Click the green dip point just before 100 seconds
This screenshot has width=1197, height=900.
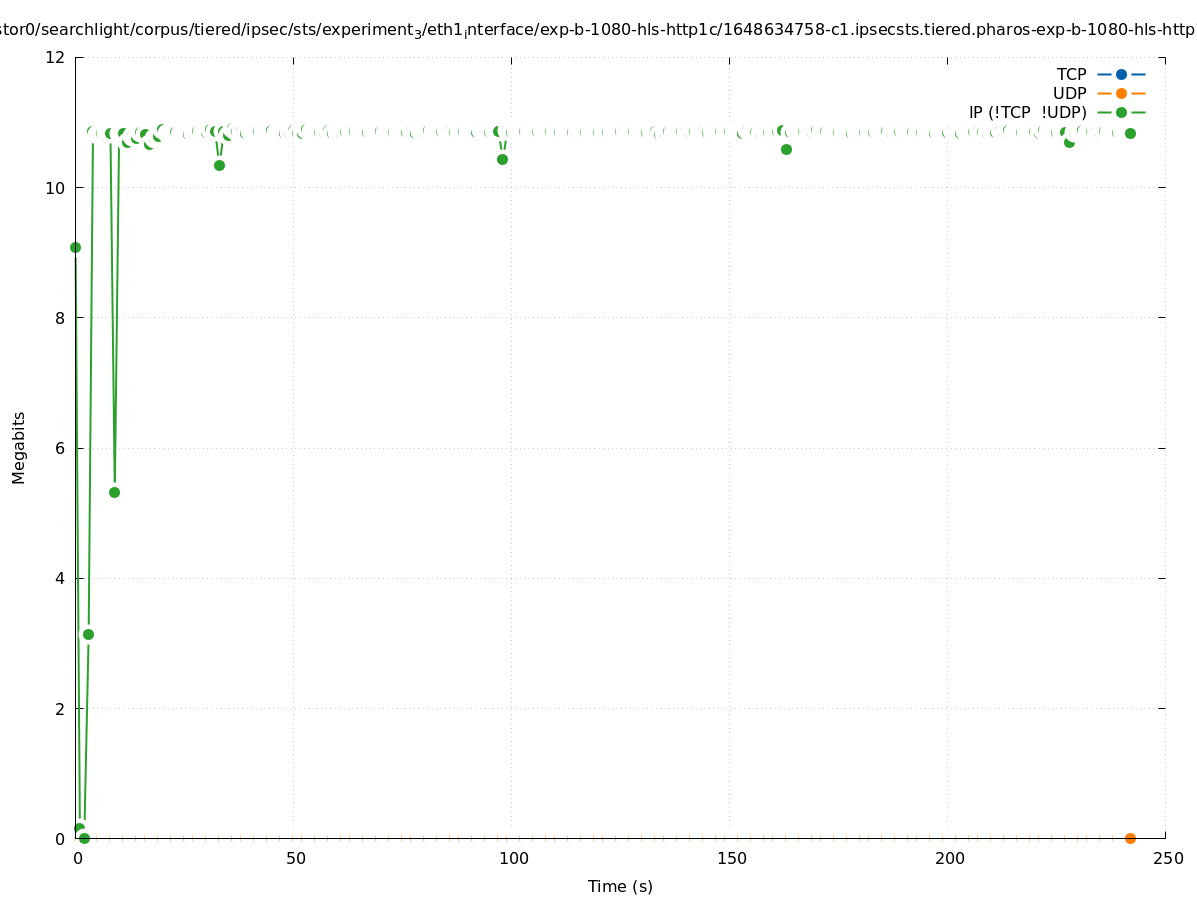[502, 159]
